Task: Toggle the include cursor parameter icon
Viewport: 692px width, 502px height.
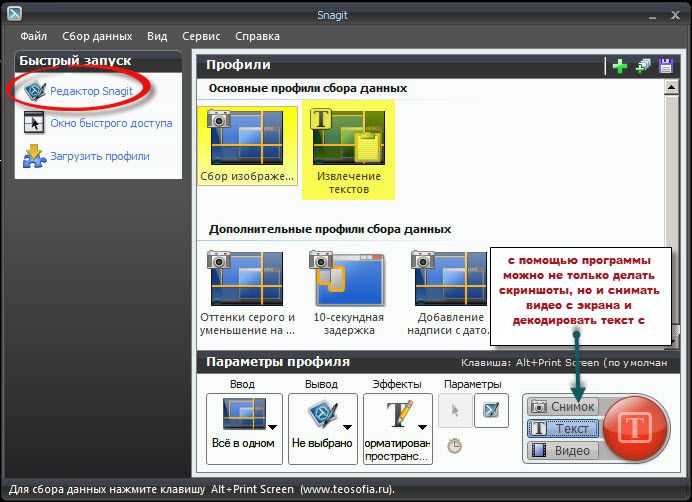Action: click(455, 410)
